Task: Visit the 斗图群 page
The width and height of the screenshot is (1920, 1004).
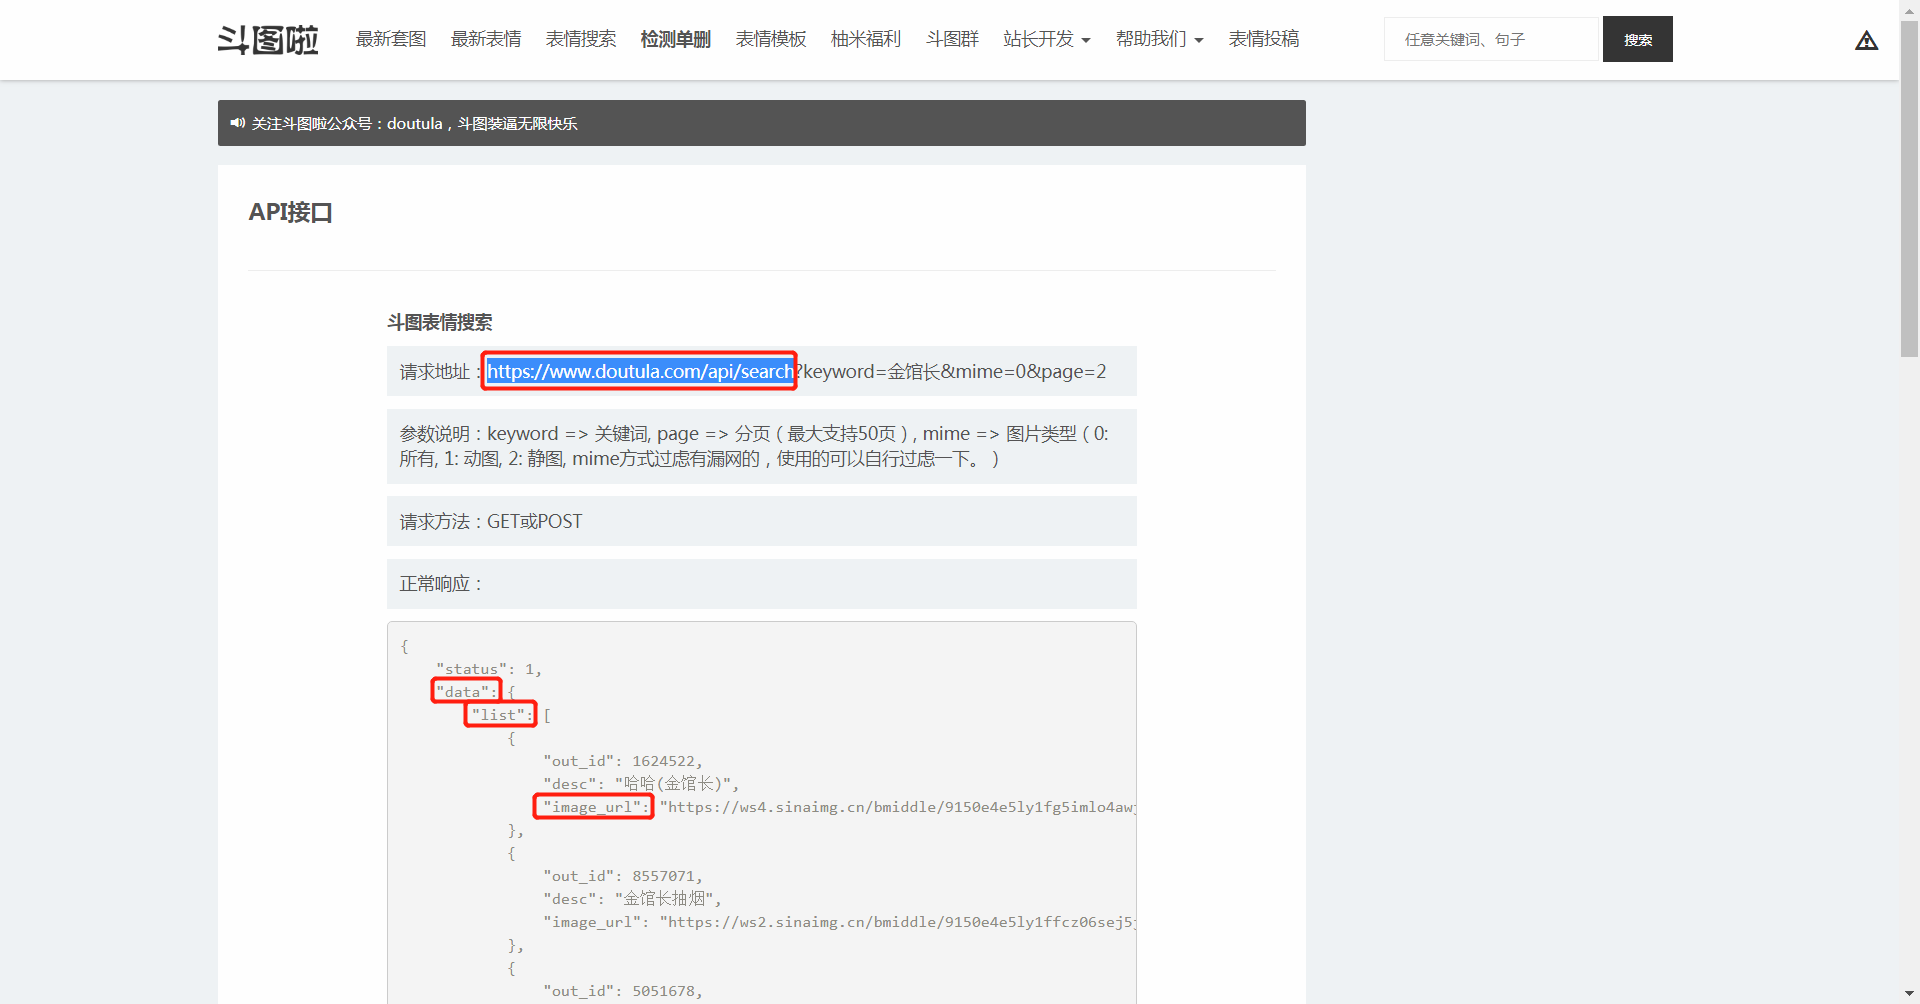Action: (952, 39)
